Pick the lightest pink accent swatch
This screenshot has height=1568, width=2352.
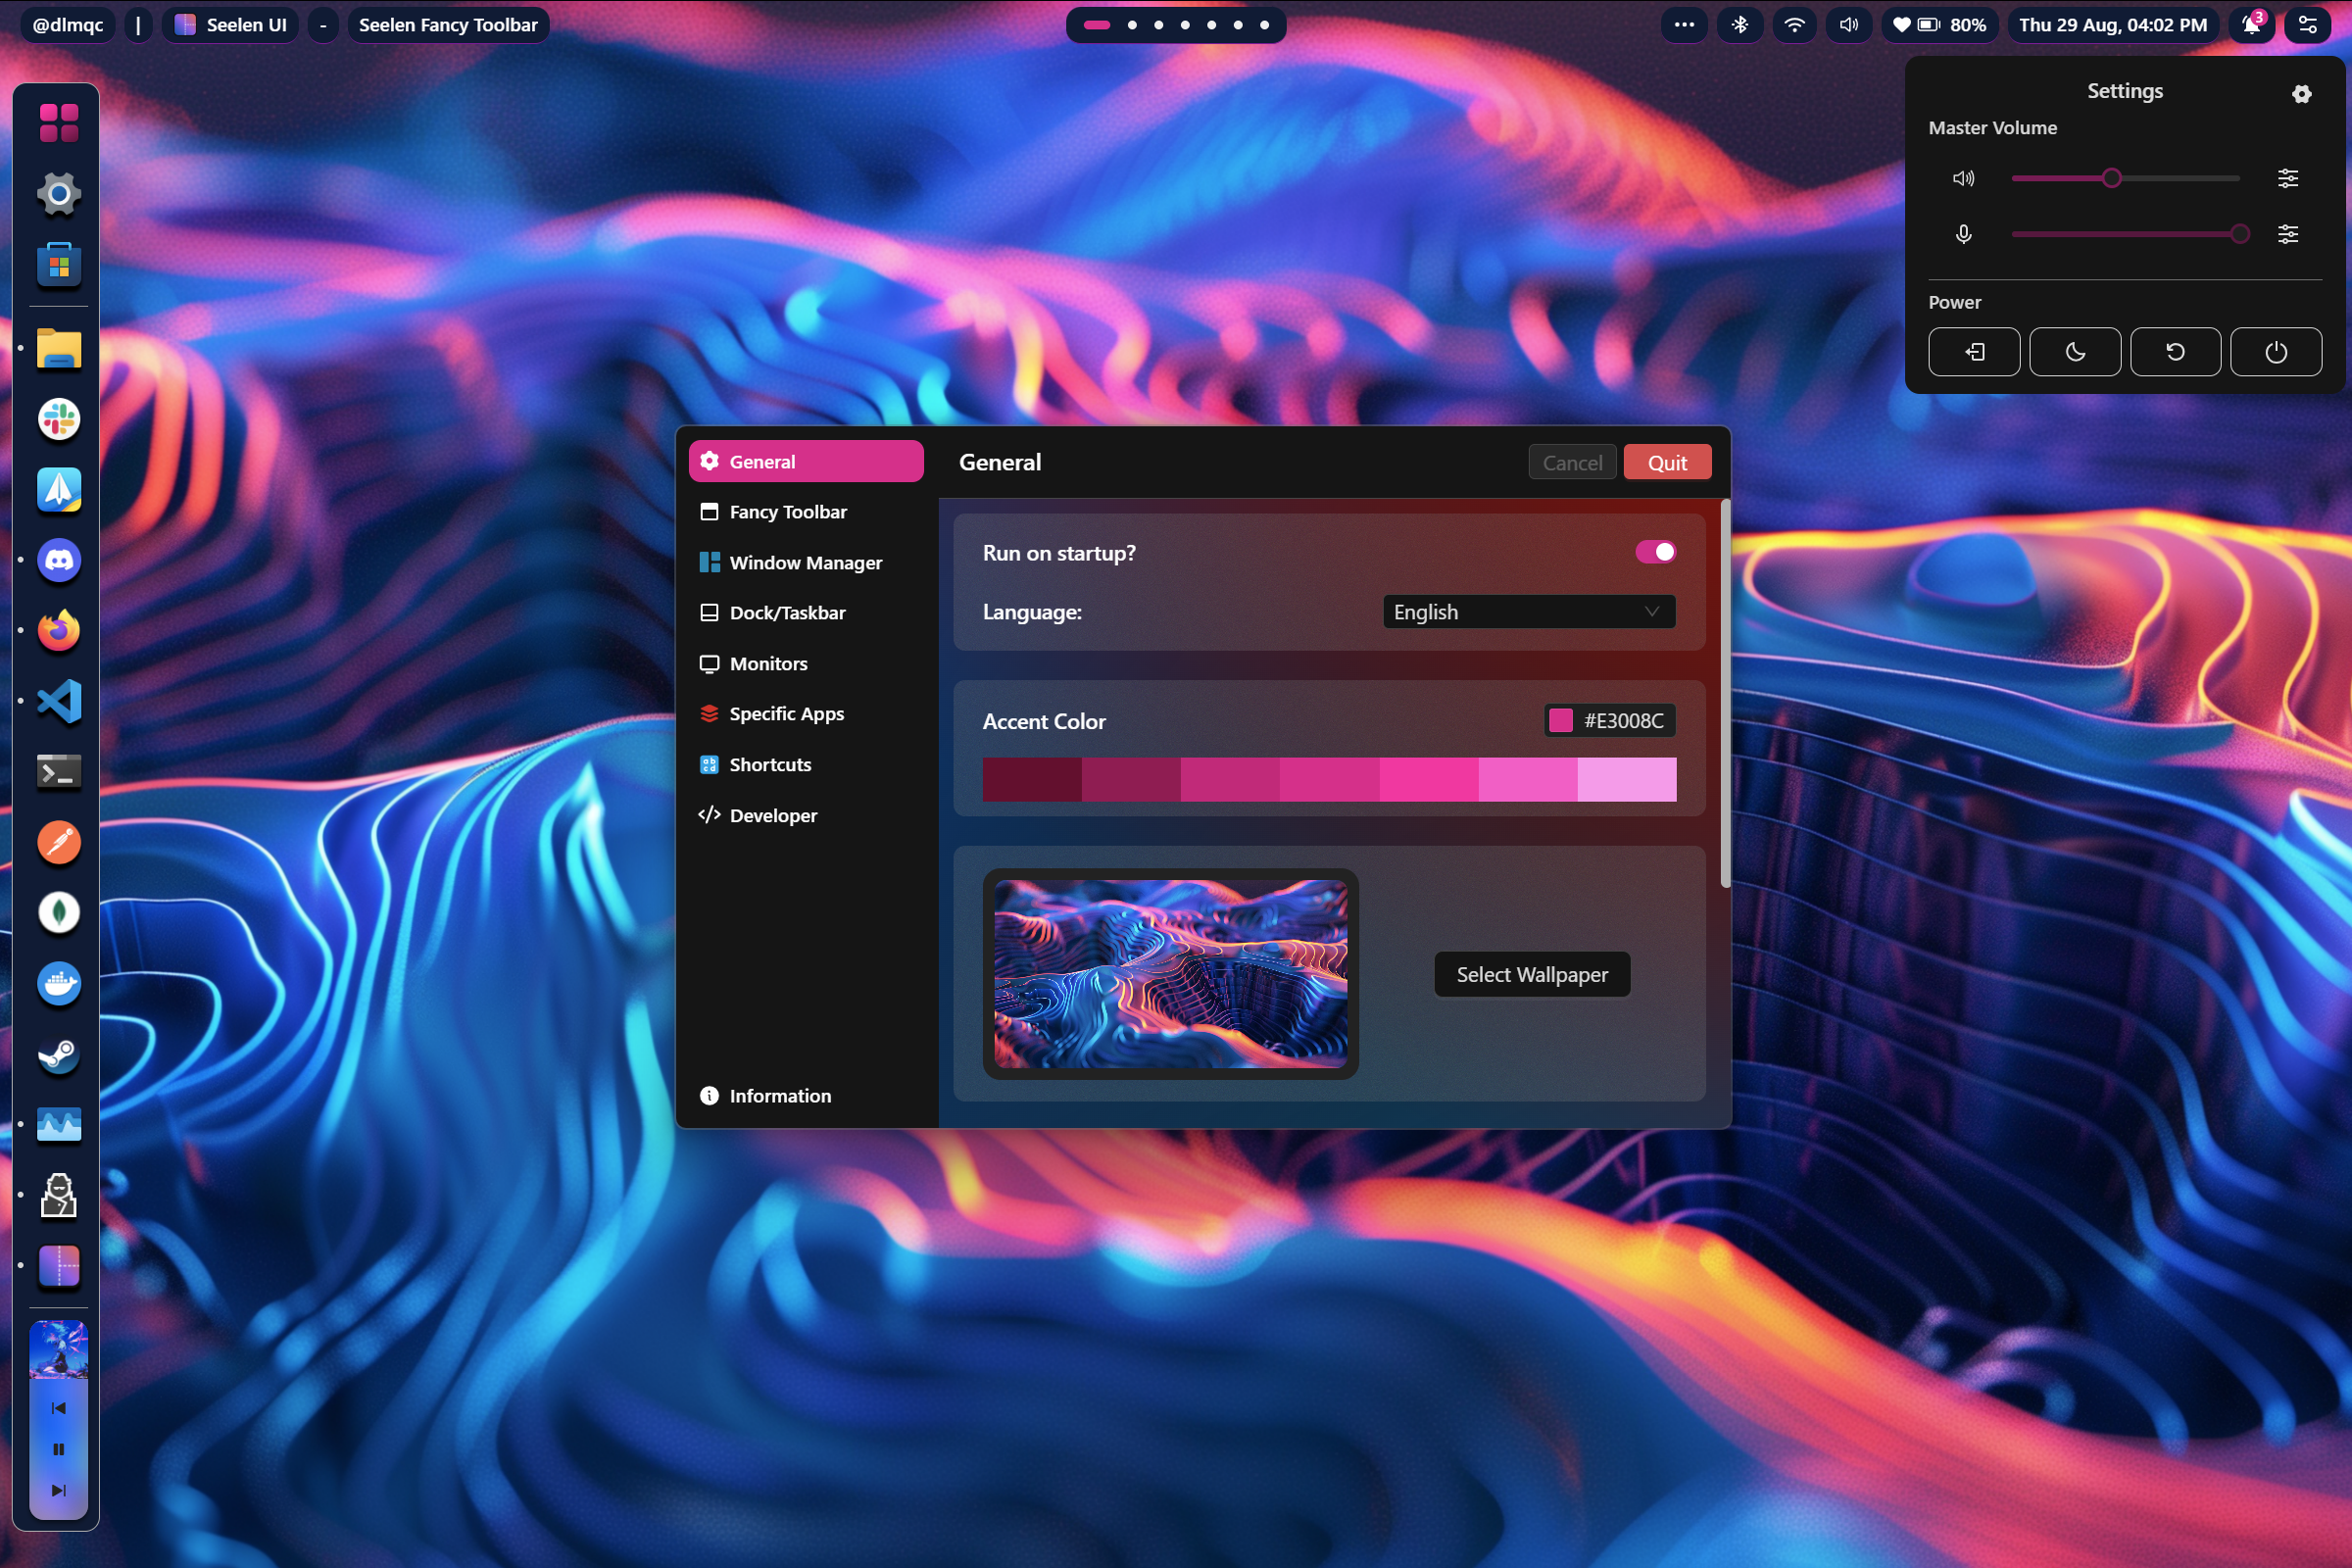pos(1627,779)
